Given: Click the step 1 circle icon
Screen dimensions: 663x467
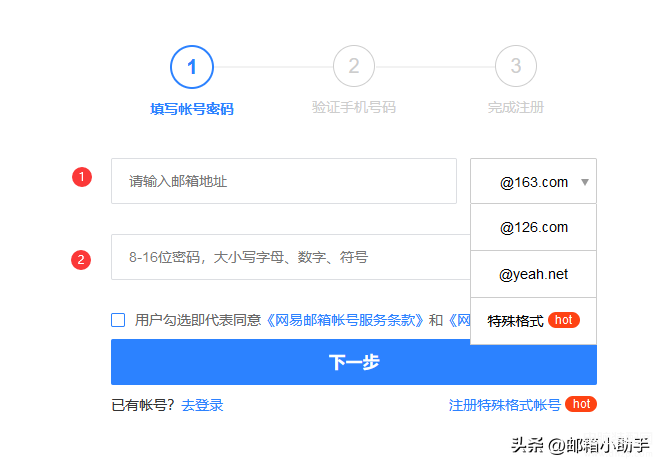Looking at the screenshot, I should pos(192,67).
